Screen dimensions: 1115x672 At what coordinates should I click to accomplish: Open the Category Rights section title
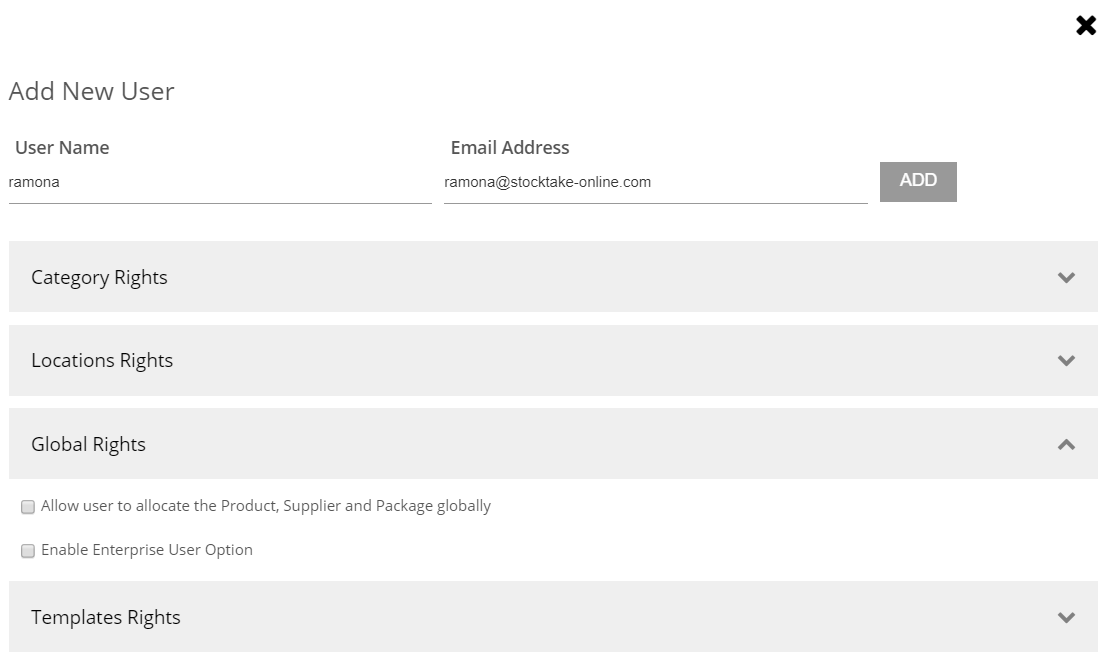pyautogui.click(x=99, y=277)
